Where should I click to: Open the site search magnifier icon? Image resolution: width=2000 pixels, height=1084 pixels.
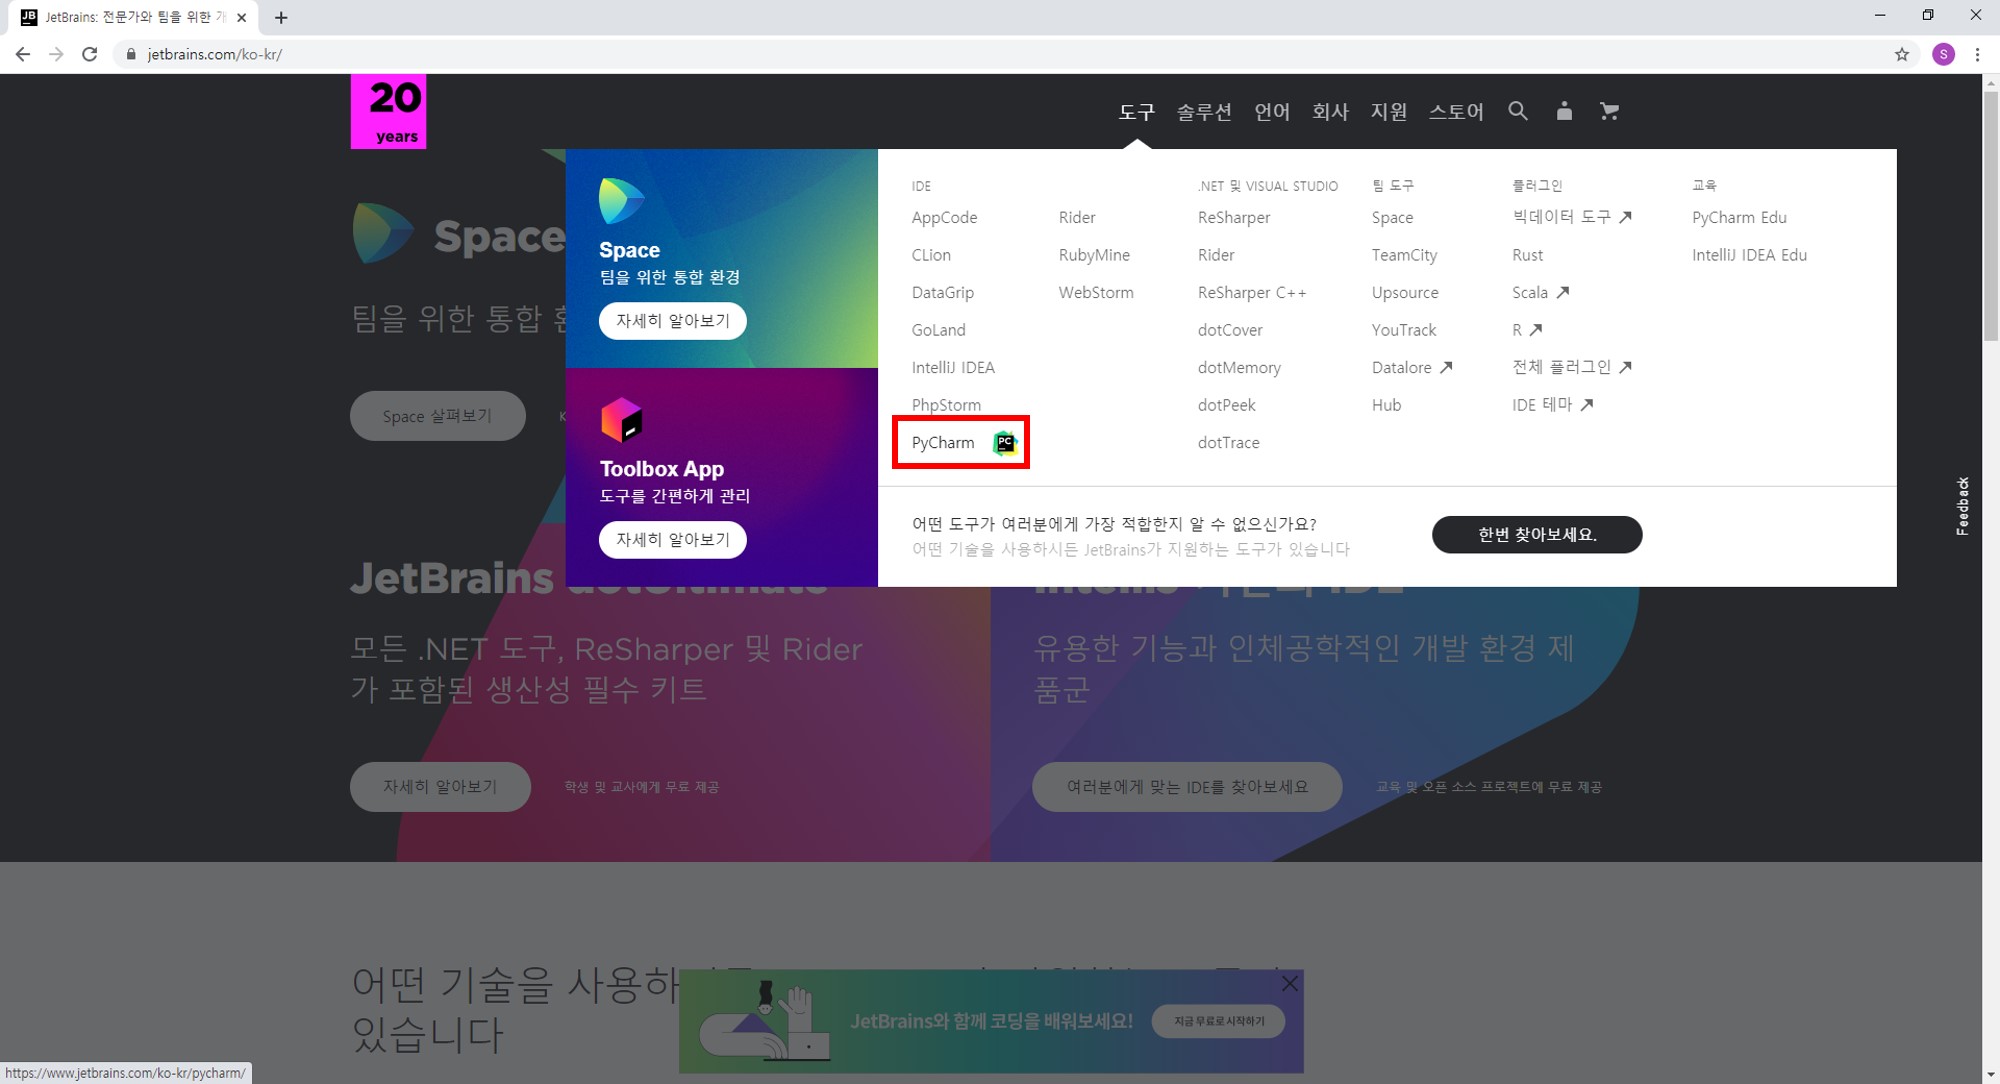[1517, 111]
